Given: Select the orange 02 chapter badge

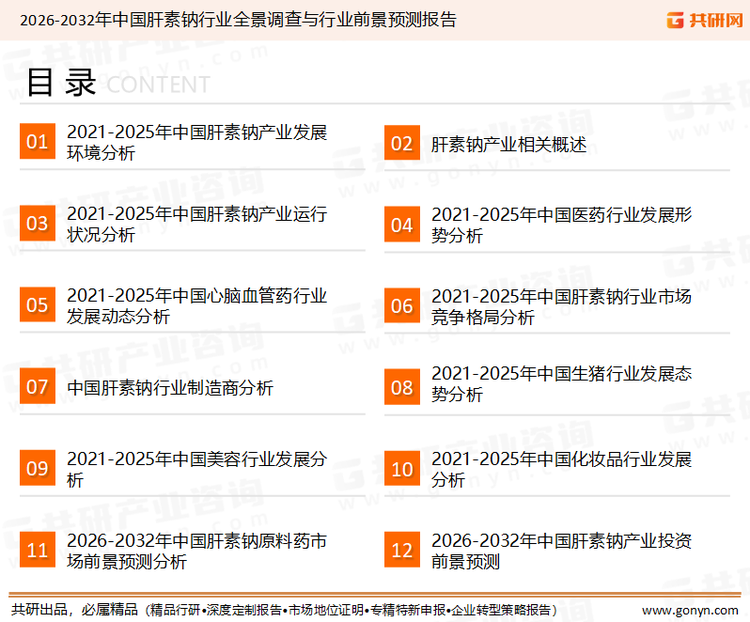Looking at the screenshot, I should (x=402, y=143).
